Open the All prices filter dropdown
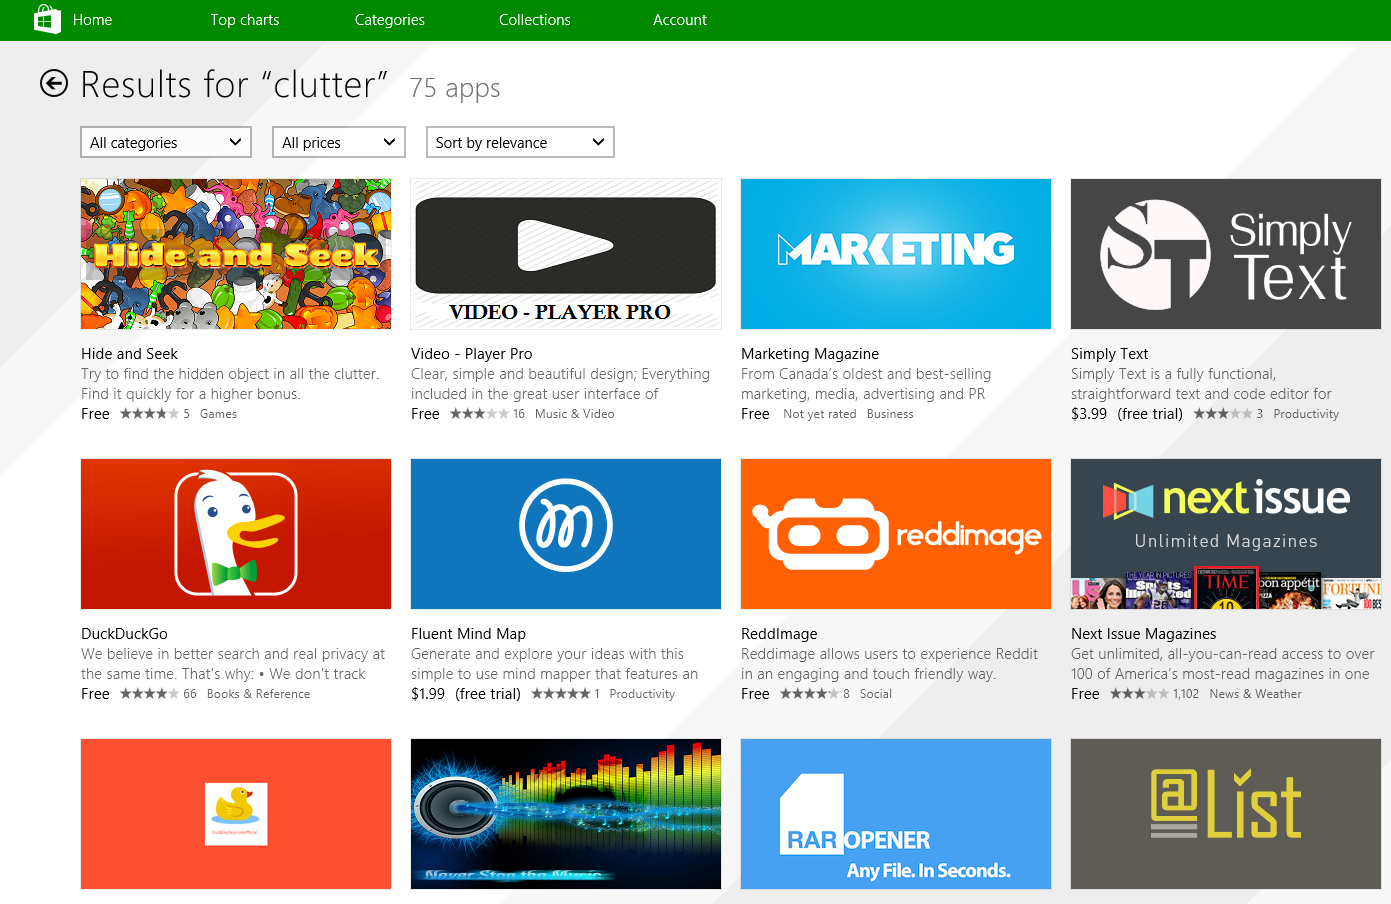This screenshot has height=904, width=1391. [x=339, y=142]
